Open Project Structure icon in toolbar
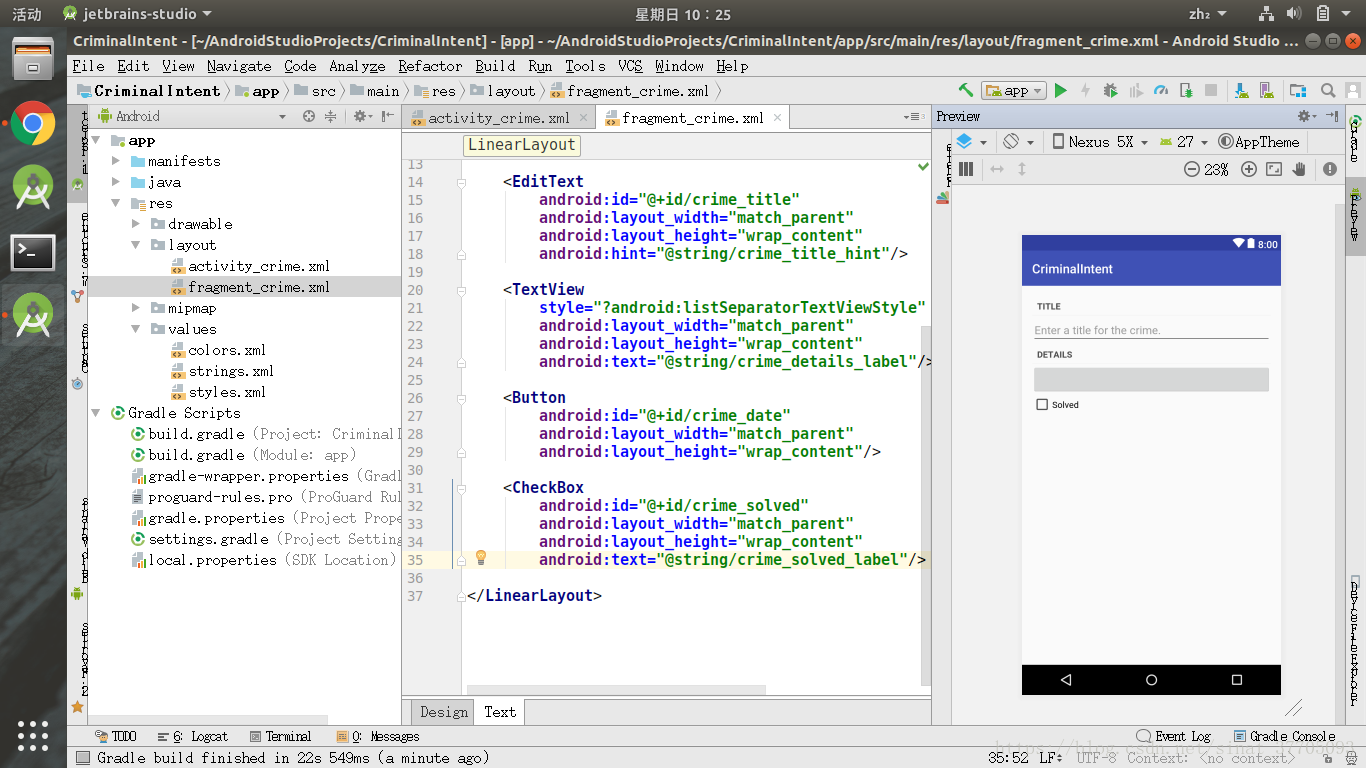The height and width of the screenshot is (768, 1366). point(1298,90)
